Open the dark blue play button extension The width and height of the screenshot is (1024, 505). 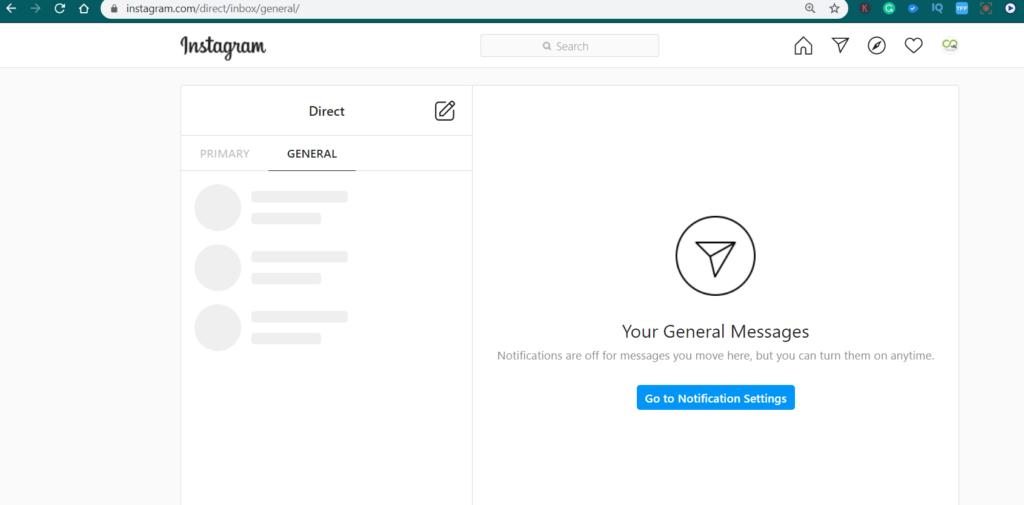tap(1010, 8)
